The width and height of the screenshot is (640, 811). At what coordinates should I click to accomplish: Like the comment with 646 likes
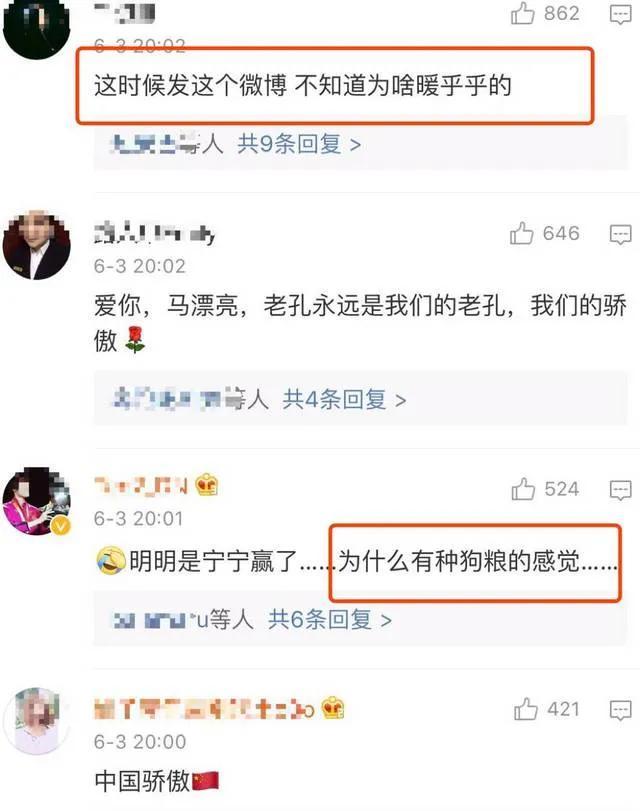click(522, 233)
